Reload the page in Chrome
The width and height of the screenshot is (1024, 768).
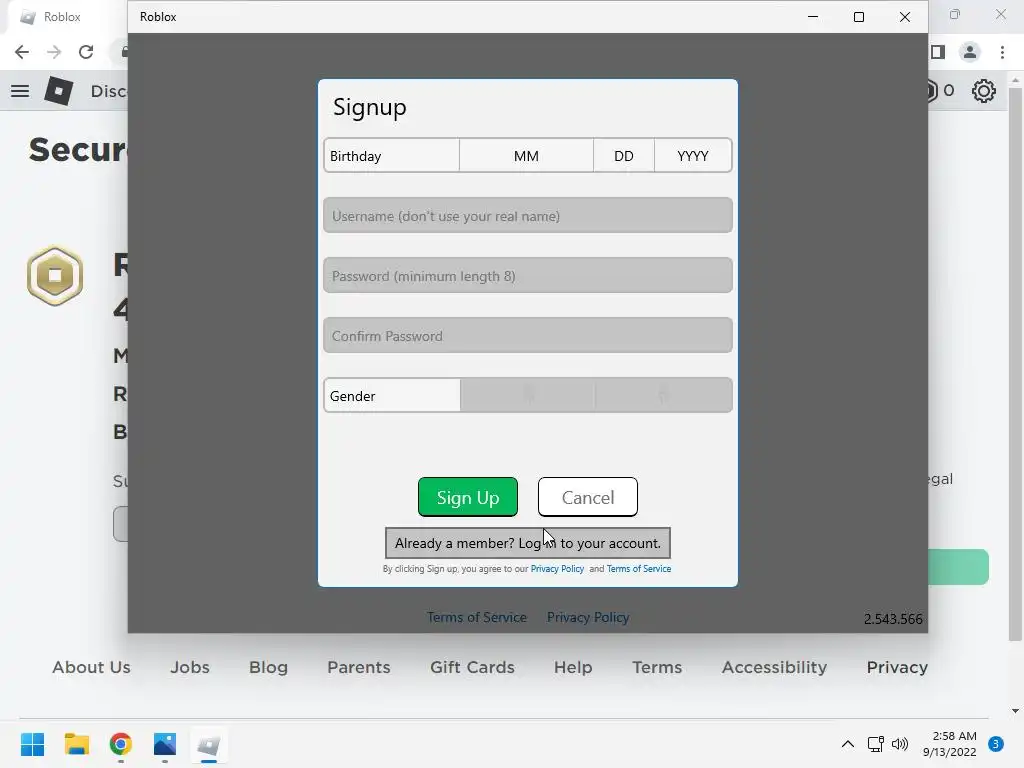click(x=86, y=52)
